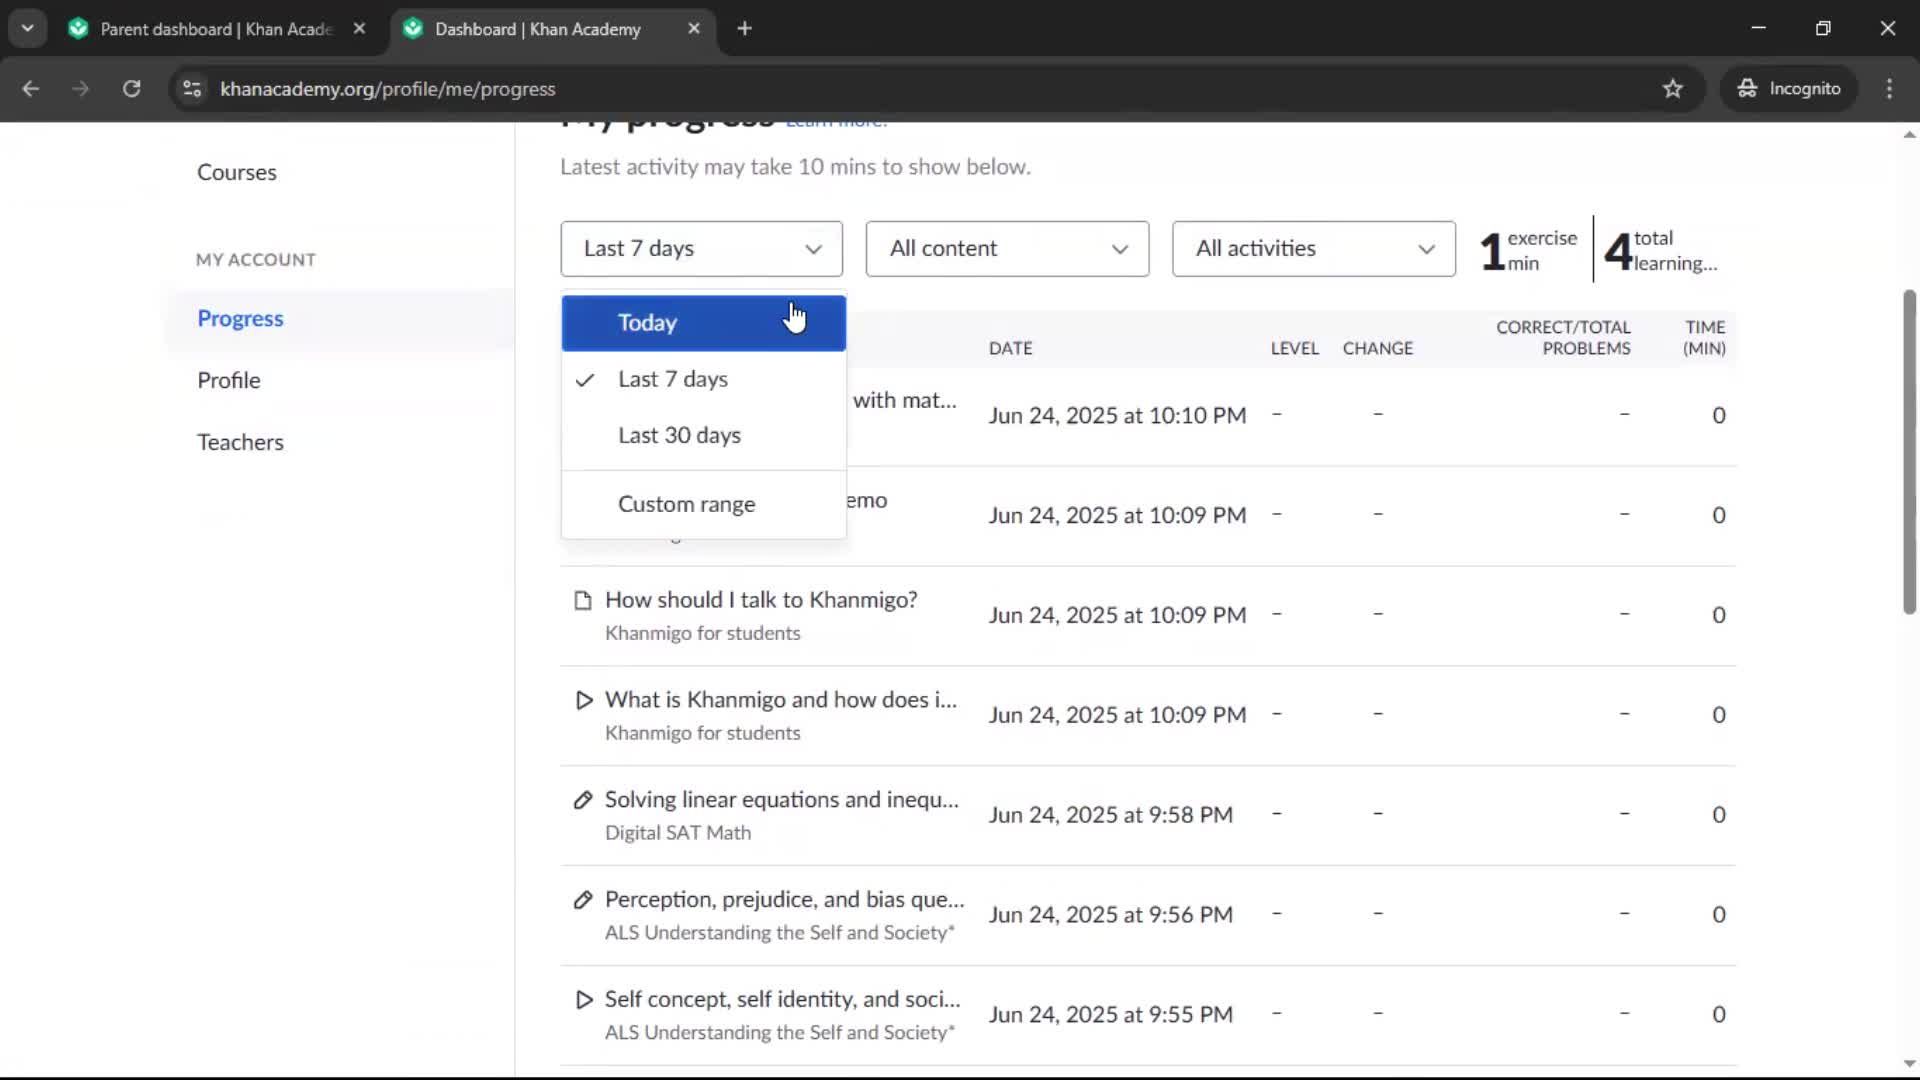Image resolution: width=1920 pixels, height=1080 pixels.
Task: Open Chrome three-dot menu
Action: pos(1889,89)
